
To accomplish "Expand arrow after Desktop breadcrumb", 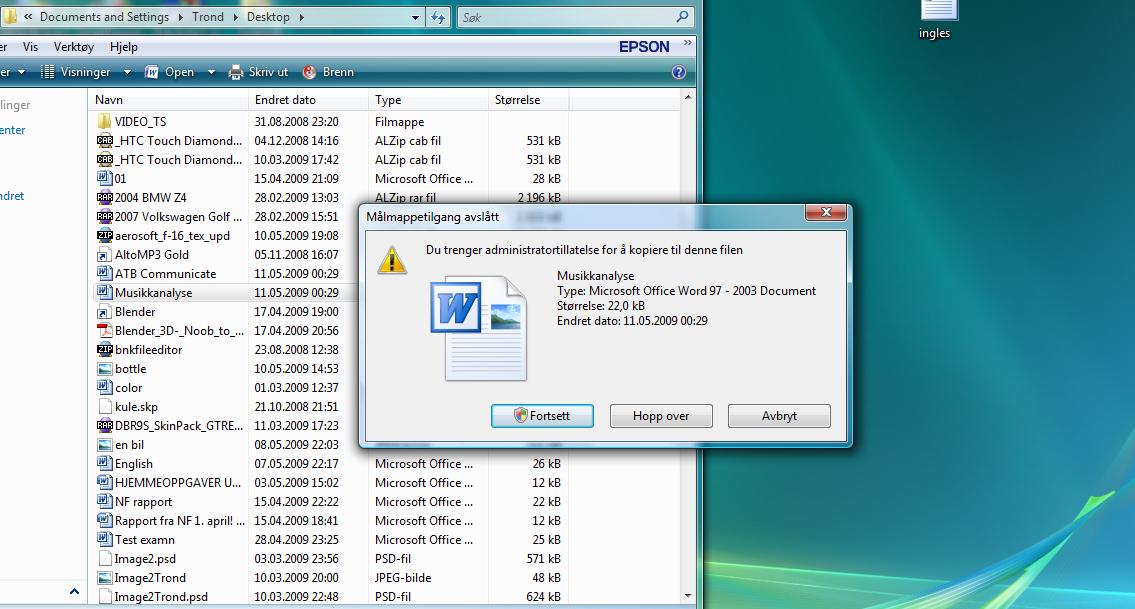I will (301, 17).
